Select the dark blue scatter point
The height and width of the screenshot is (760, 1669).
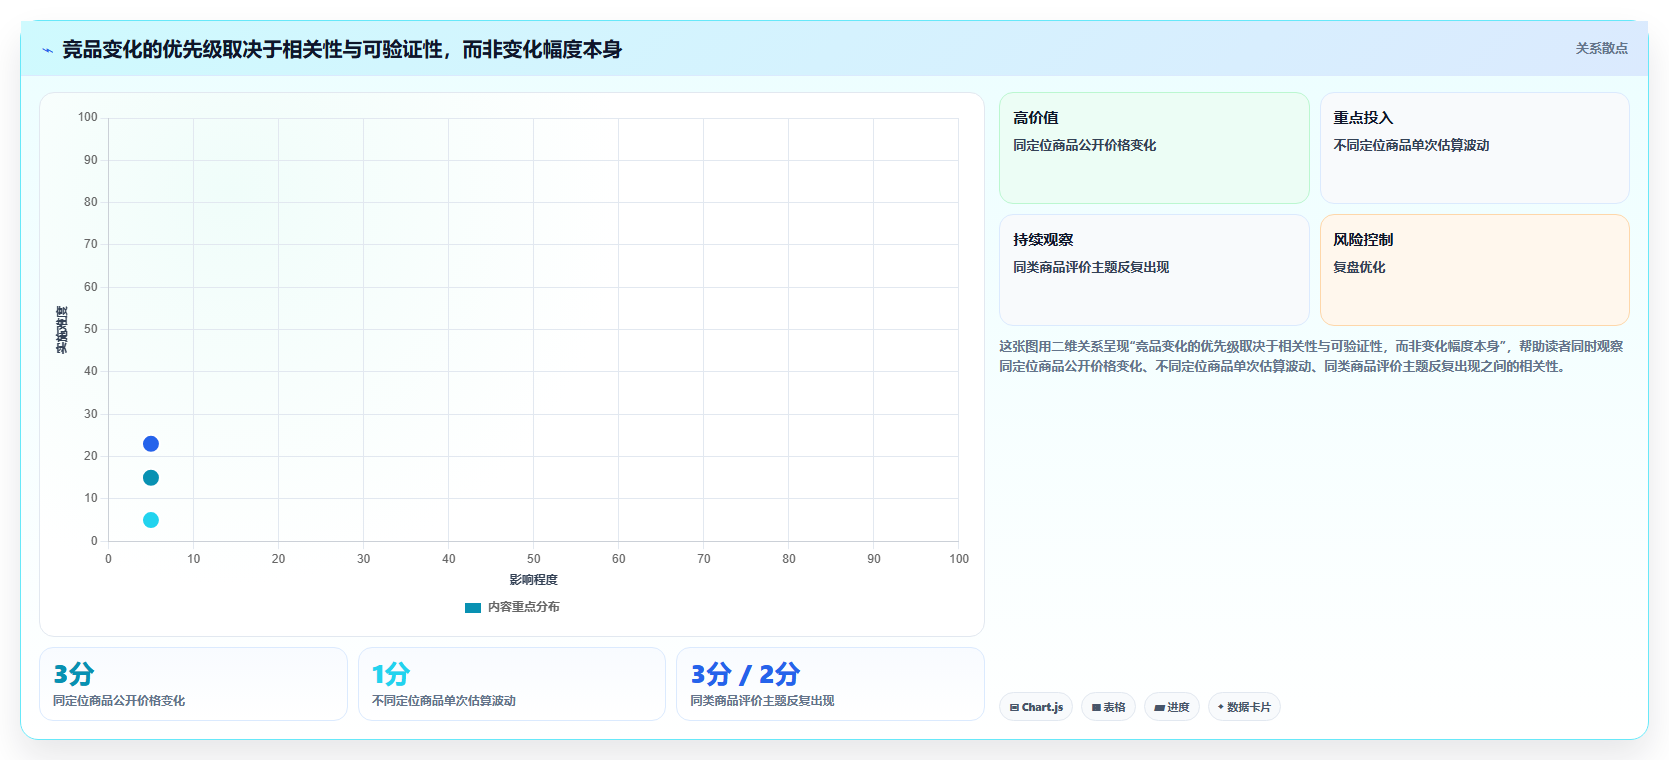151,444
